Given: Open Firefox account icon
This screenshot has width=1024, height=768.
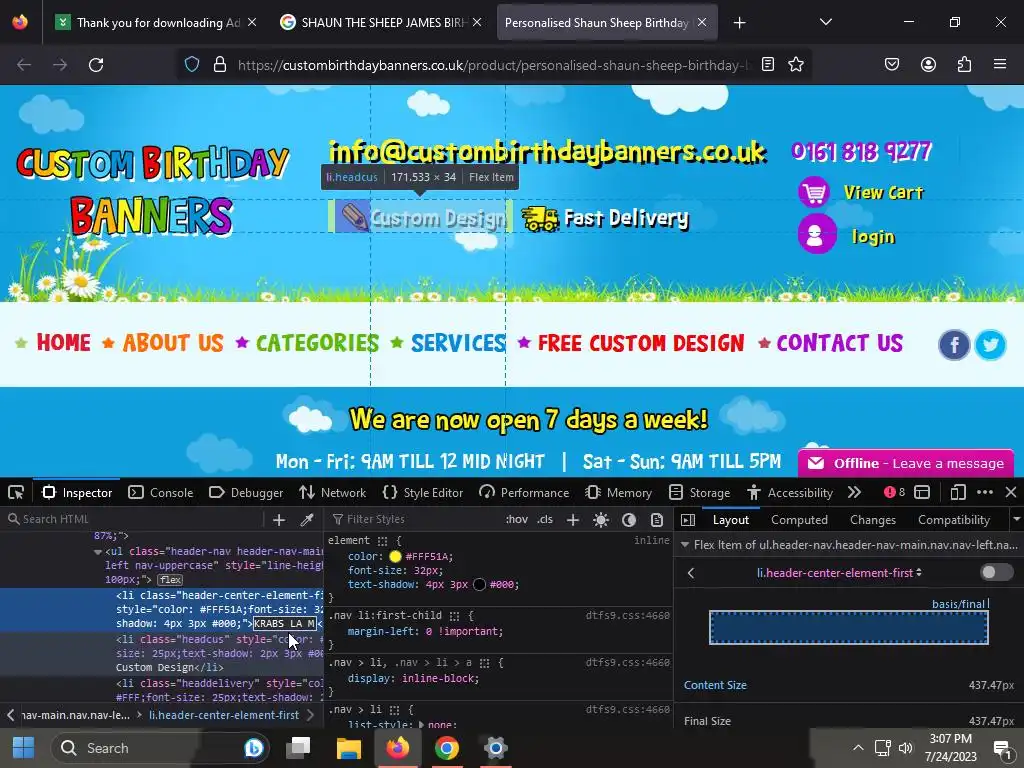Looking at the screenshot, I should point(928,64).
